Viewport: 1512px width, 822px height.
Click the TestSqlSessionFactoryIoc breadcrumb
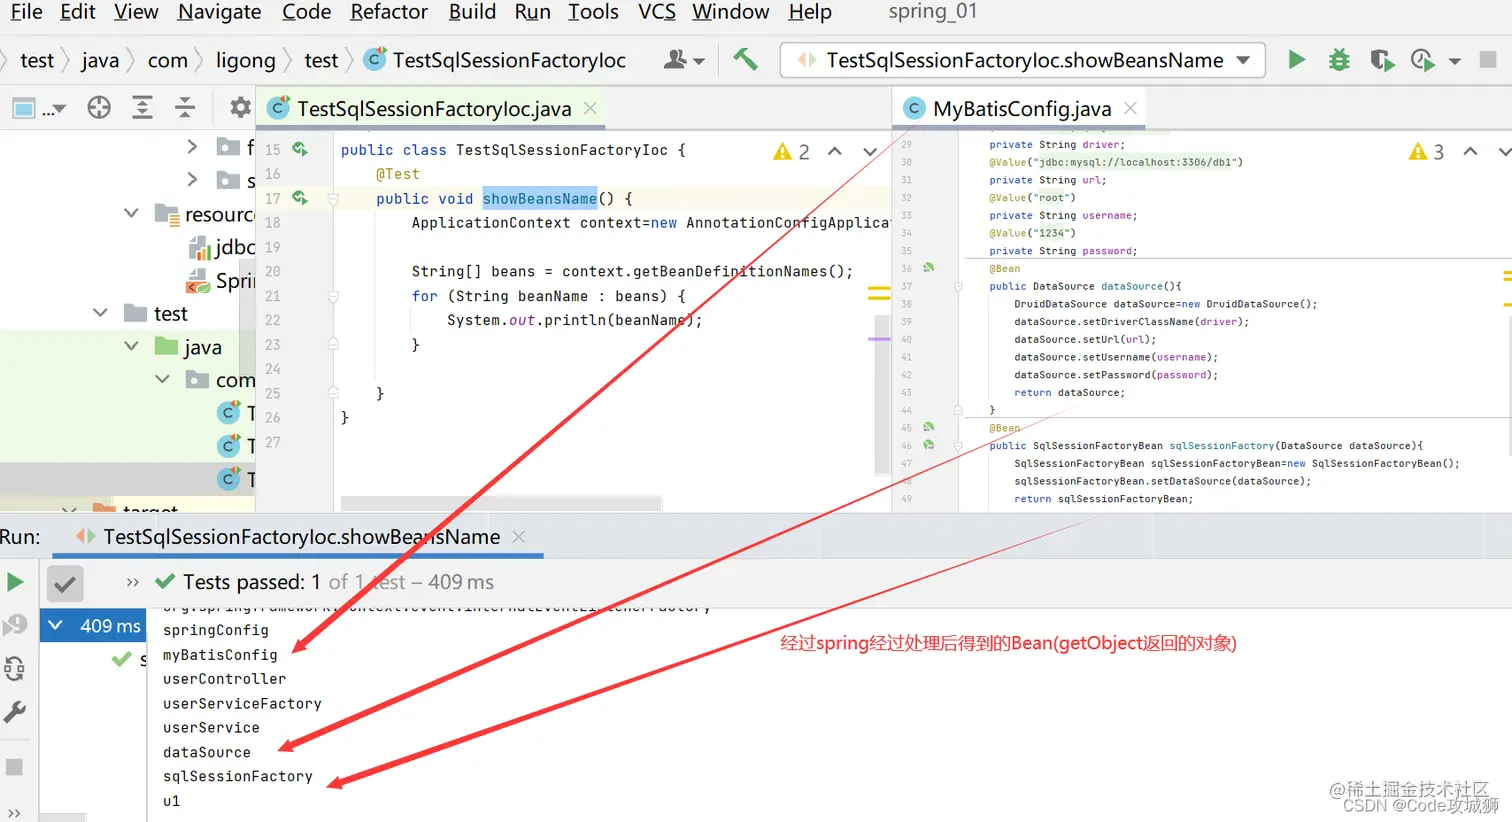tap(496, 60)
